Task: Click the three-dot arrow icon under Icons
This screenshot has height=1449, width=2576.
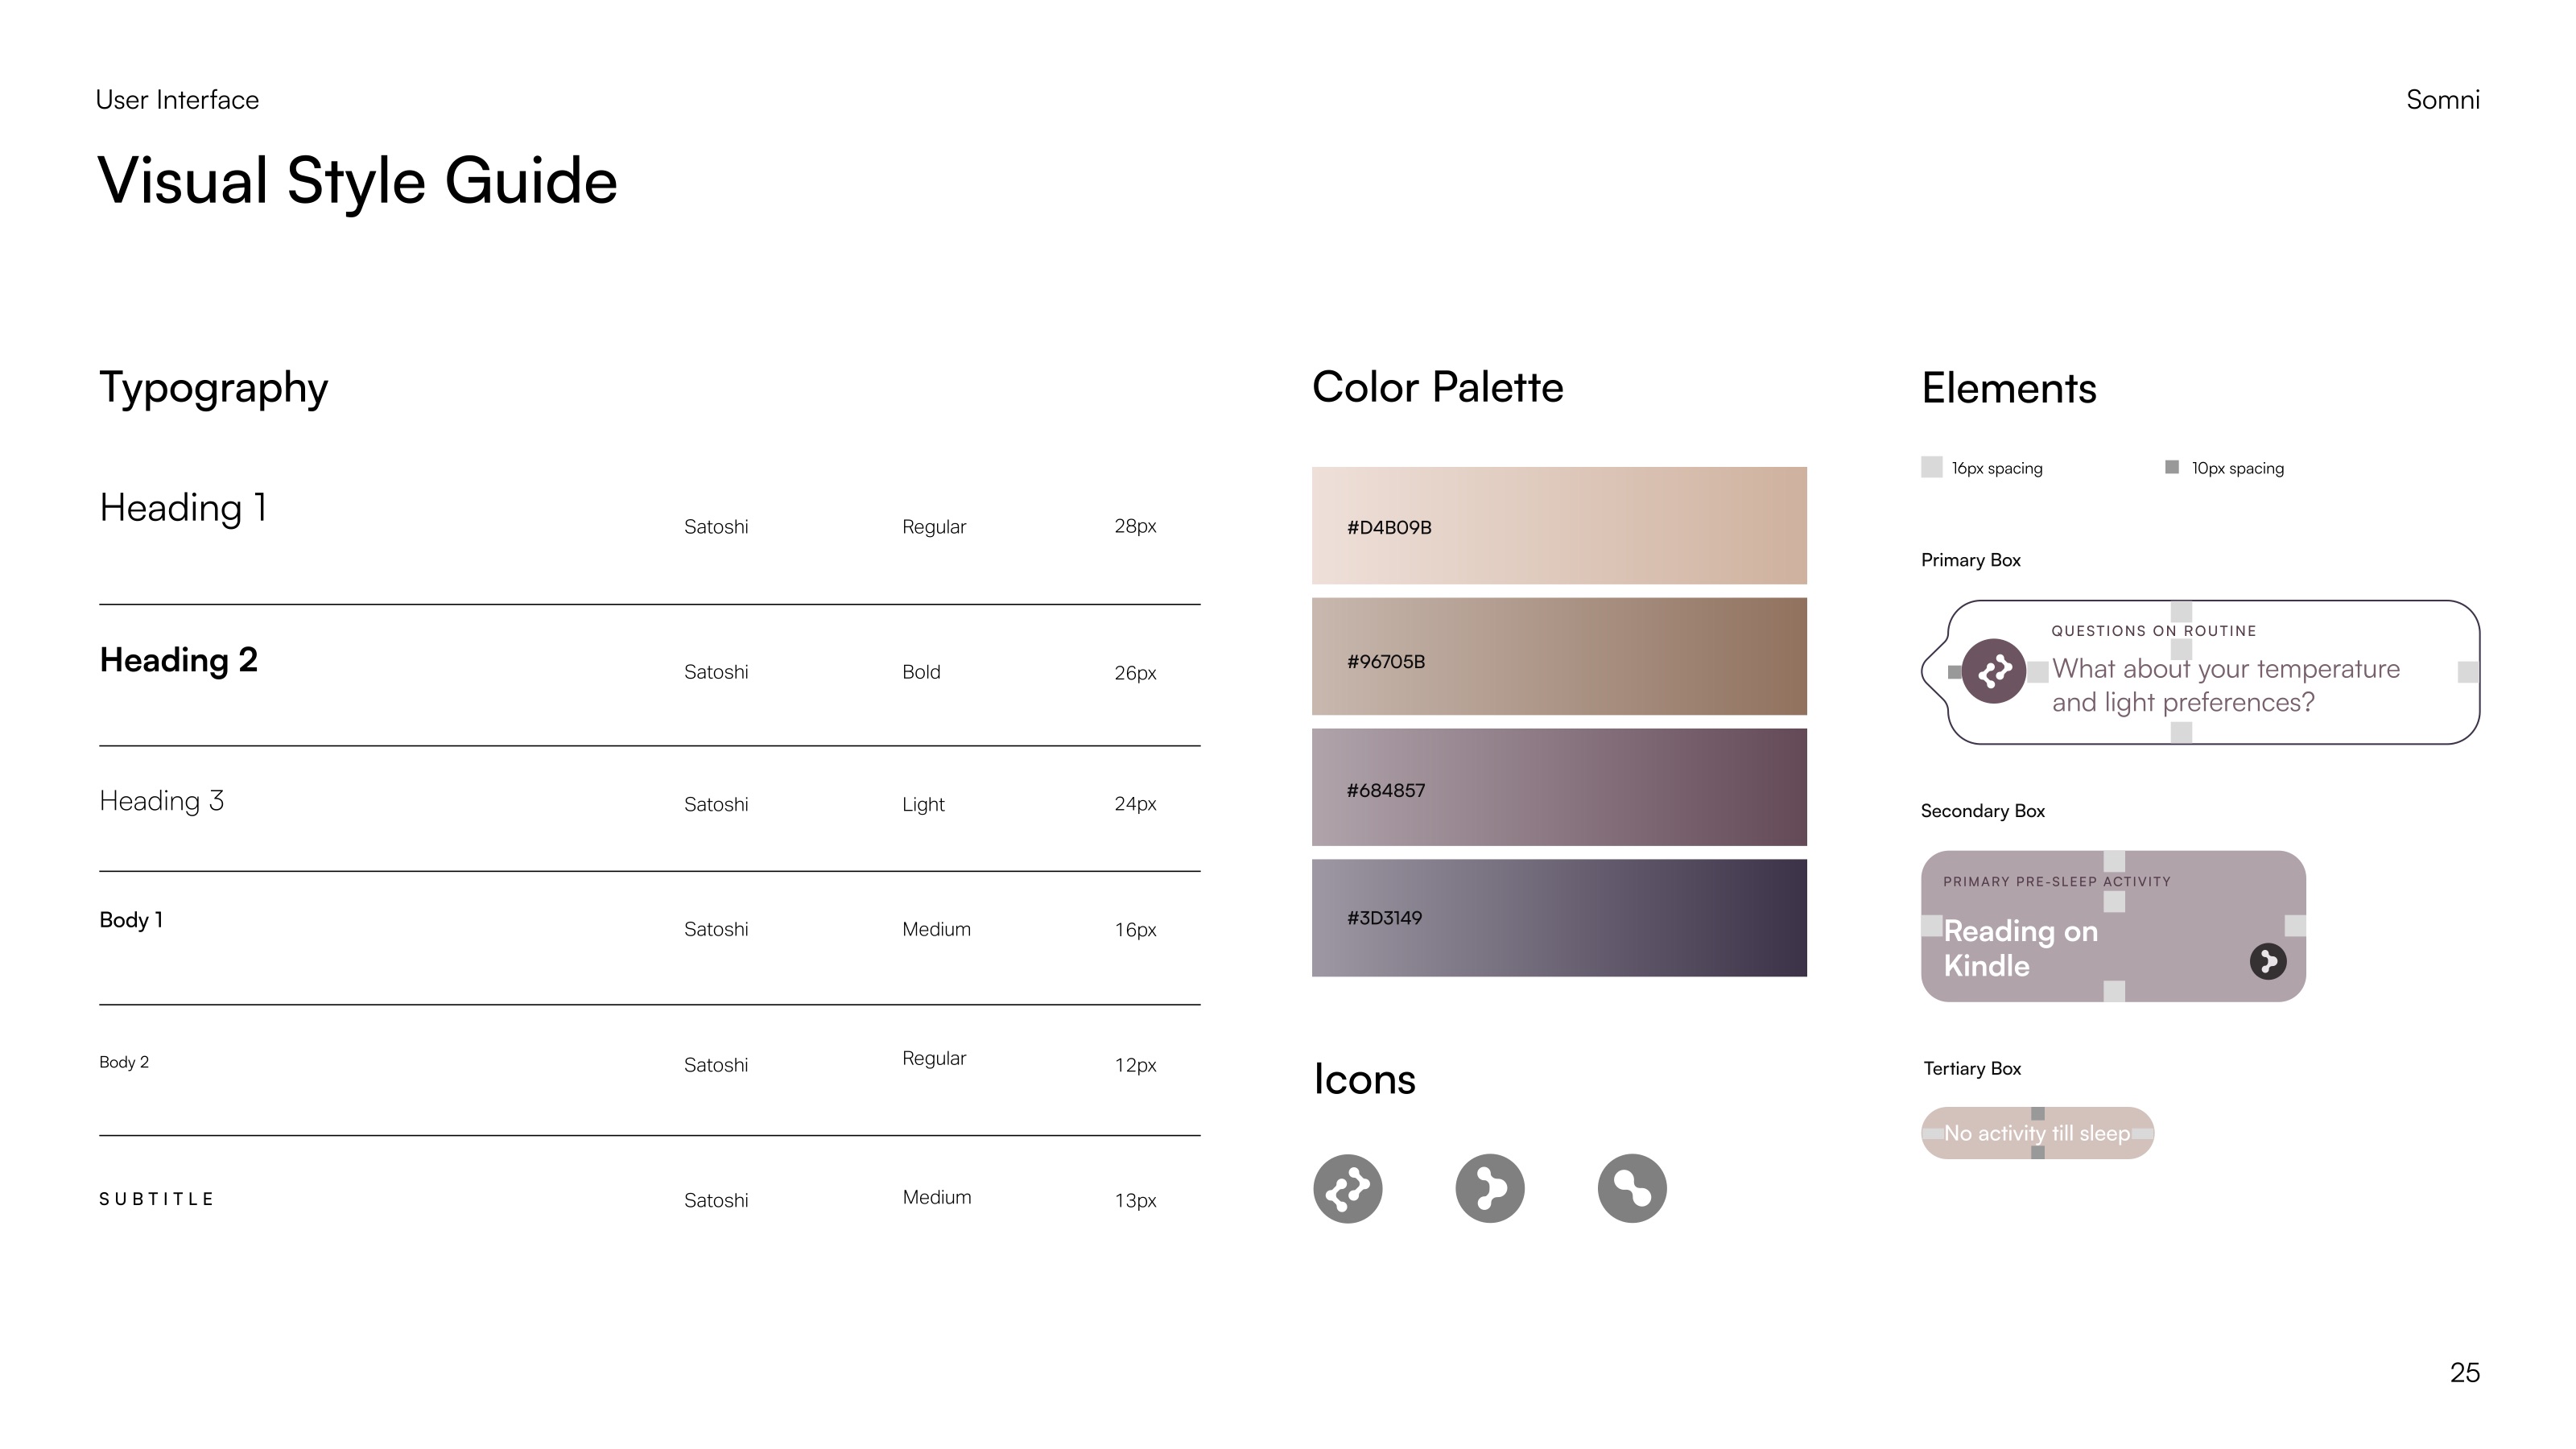Action: pos(1490,1188)
